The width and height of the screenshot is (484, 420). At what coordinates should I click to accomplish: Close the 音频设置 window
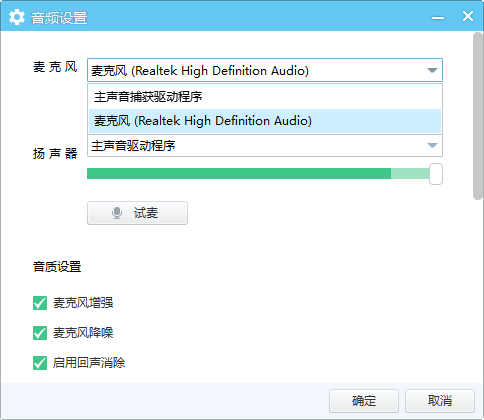(468, 16)
